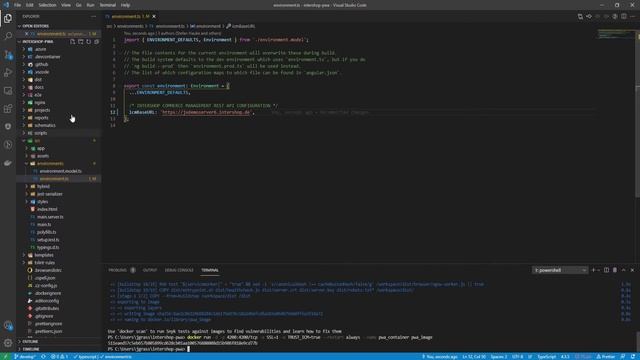Open the Accounts menu in the activity bar

click(x=8, y=325)
